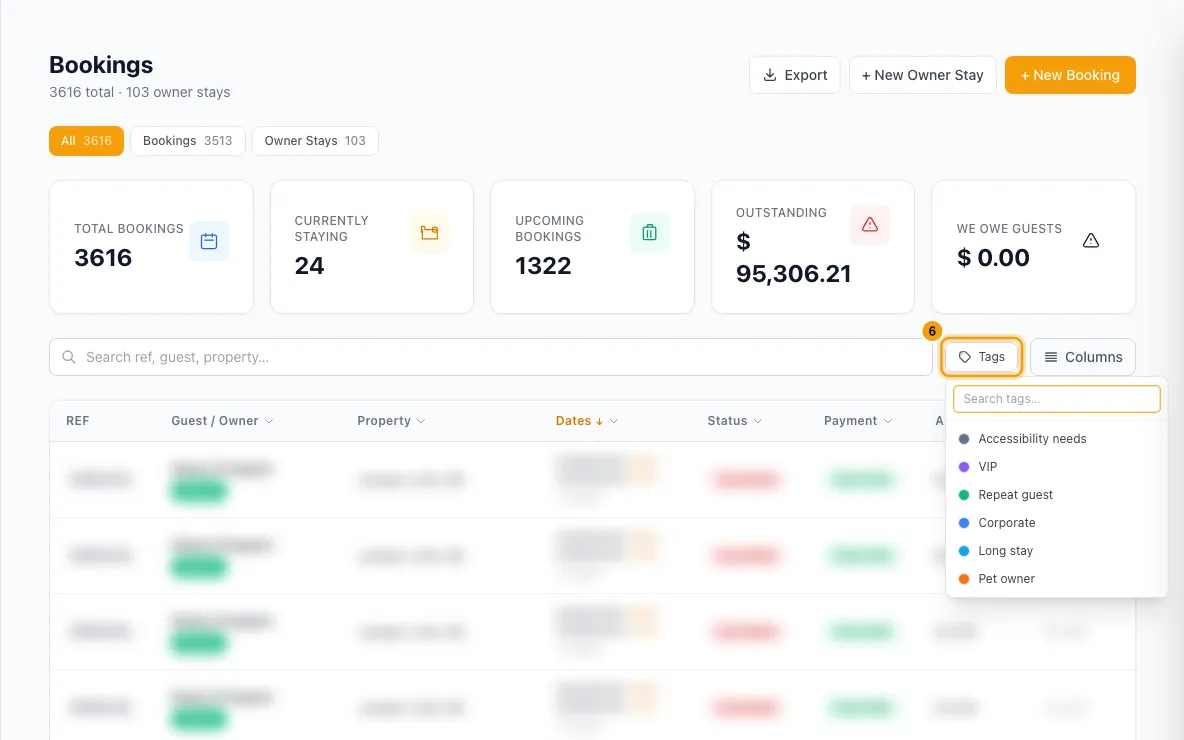Click the Bookings page heading

point(101,65)
